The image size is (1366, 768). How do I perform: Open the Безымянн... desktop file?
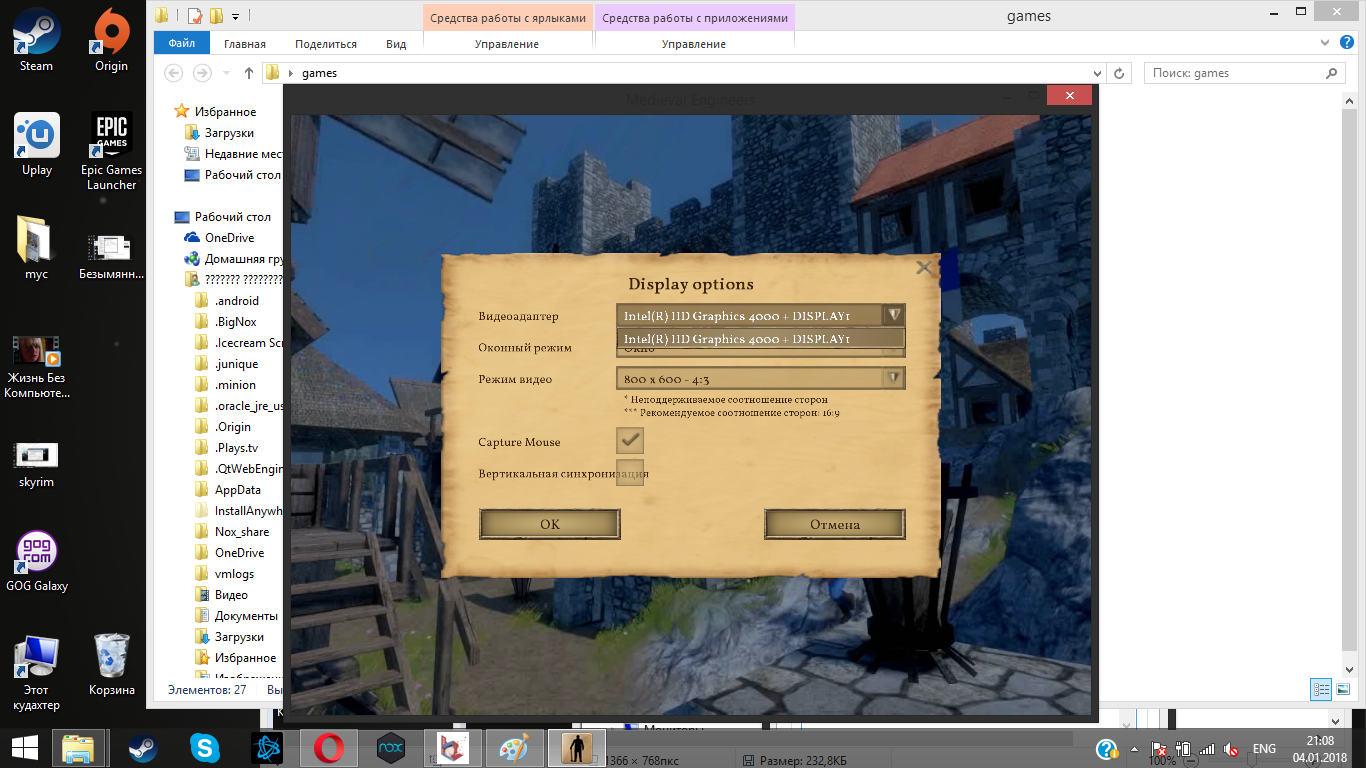(x=111, y=256)
